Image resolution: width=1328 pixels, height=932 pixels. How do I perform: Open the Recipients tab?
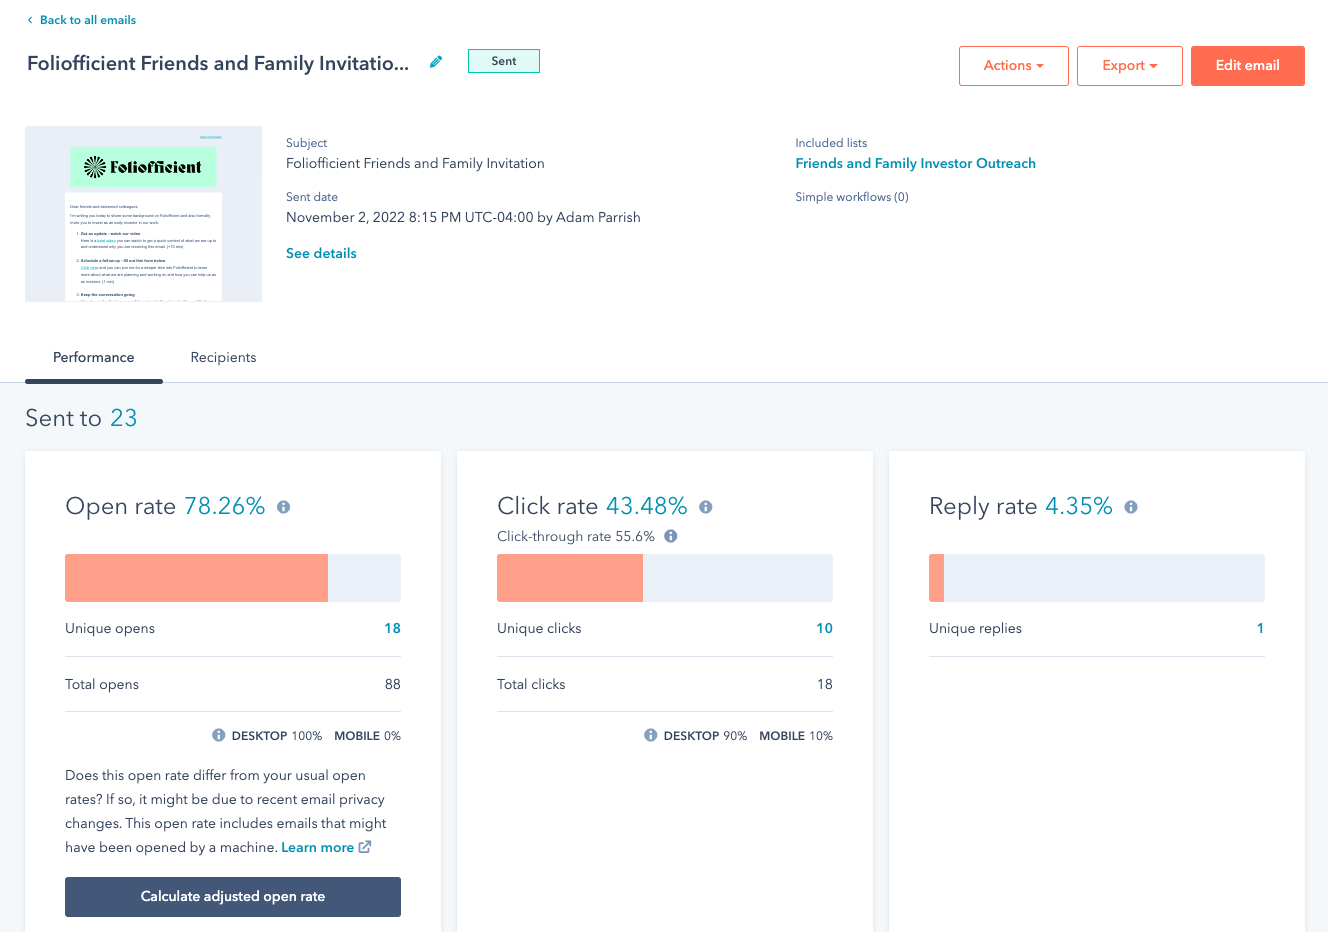pos(223,358)
